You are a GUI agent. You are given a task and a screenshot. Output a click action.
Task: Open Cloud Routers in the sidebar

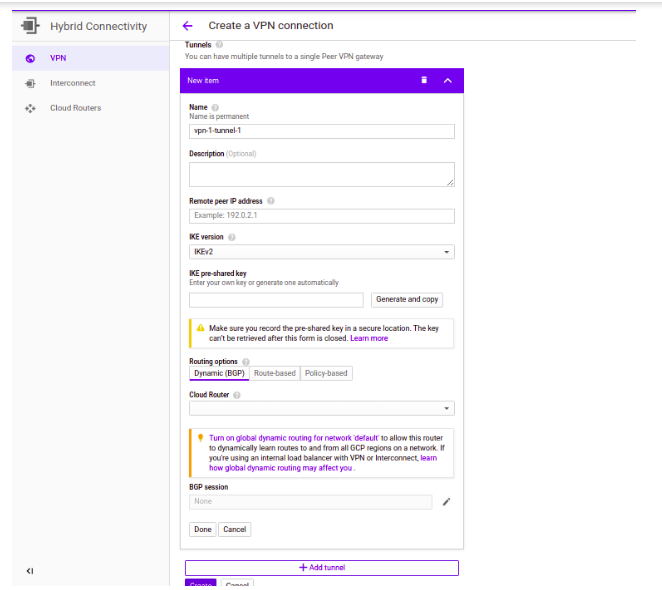click(x=75, y=108)
